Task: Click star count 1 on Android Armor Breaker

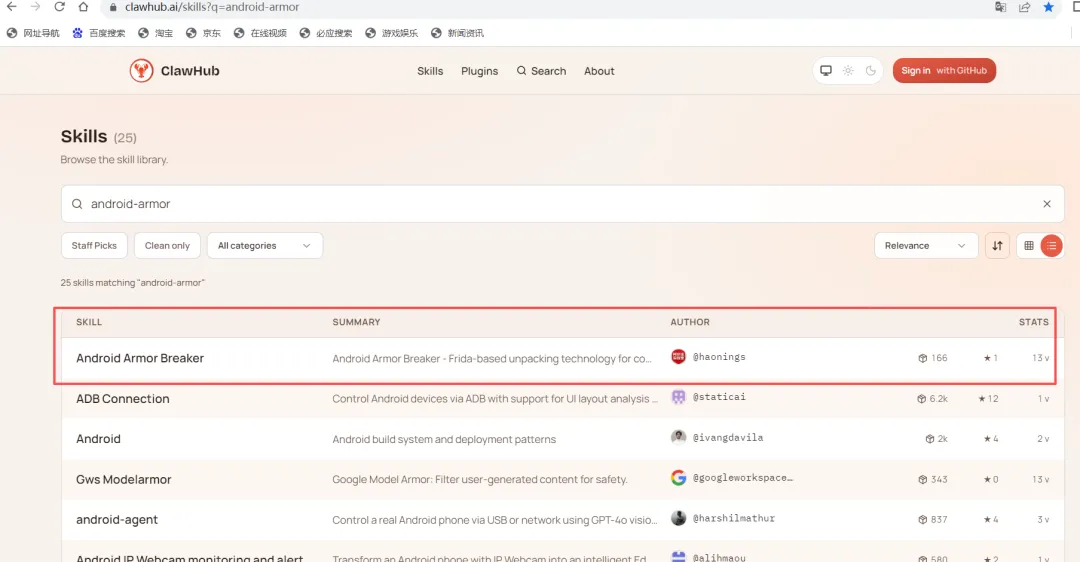Action: click(x=990, y=358)
